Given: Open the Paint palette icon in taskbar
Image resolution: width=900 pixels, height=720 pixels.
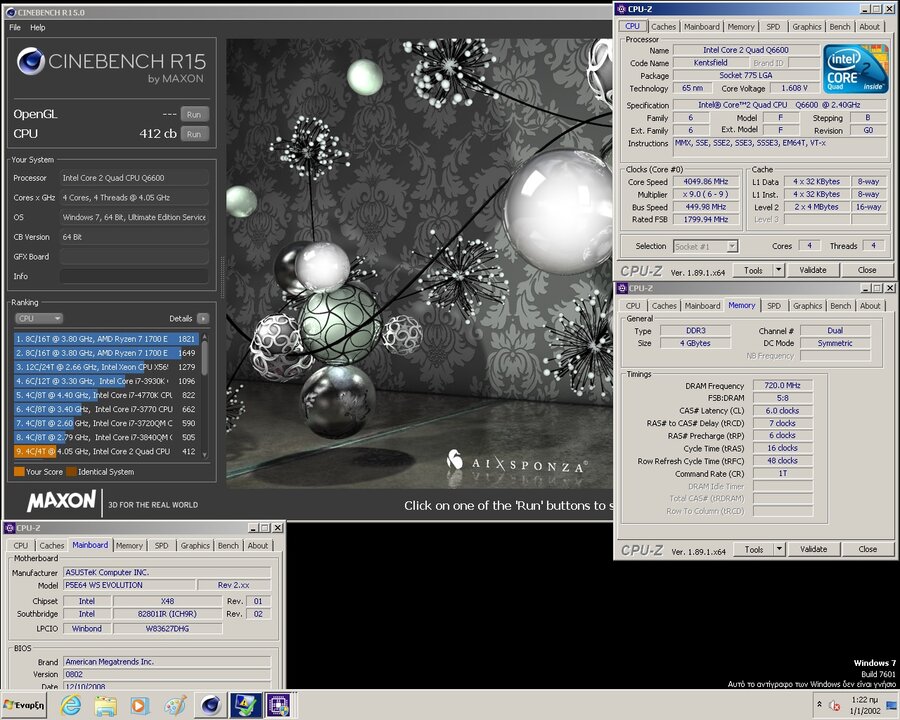Looking at the screenshot, I should coord(175,705).
